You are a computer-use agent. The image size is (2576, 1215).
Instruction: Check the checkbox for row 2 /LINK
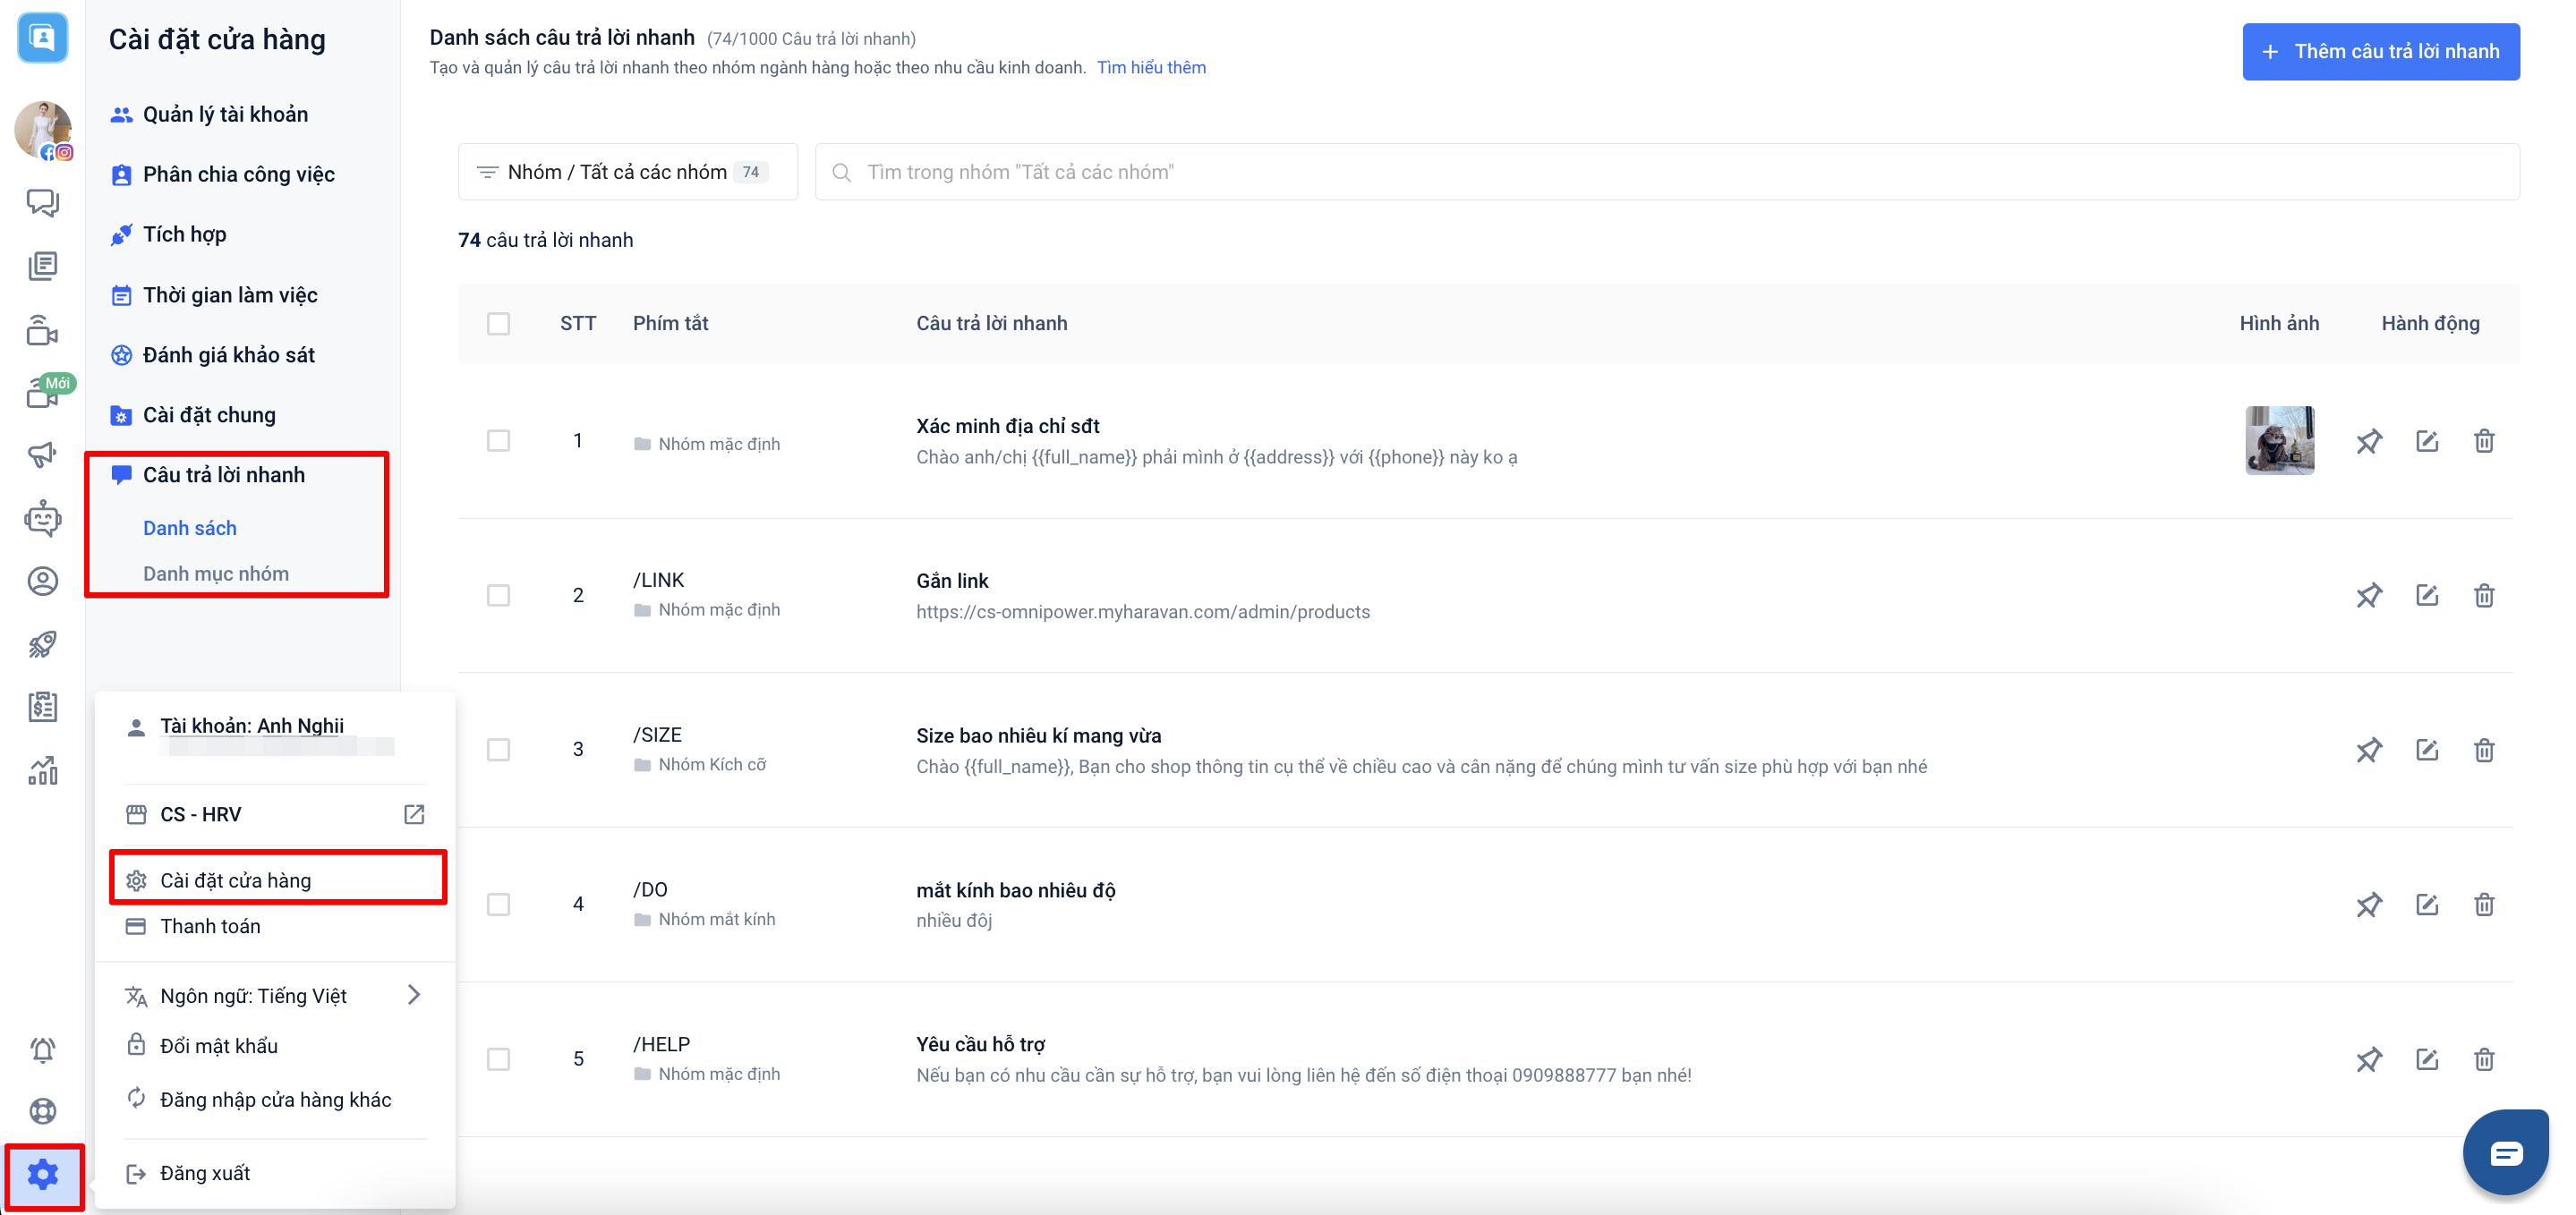point(498,596)
